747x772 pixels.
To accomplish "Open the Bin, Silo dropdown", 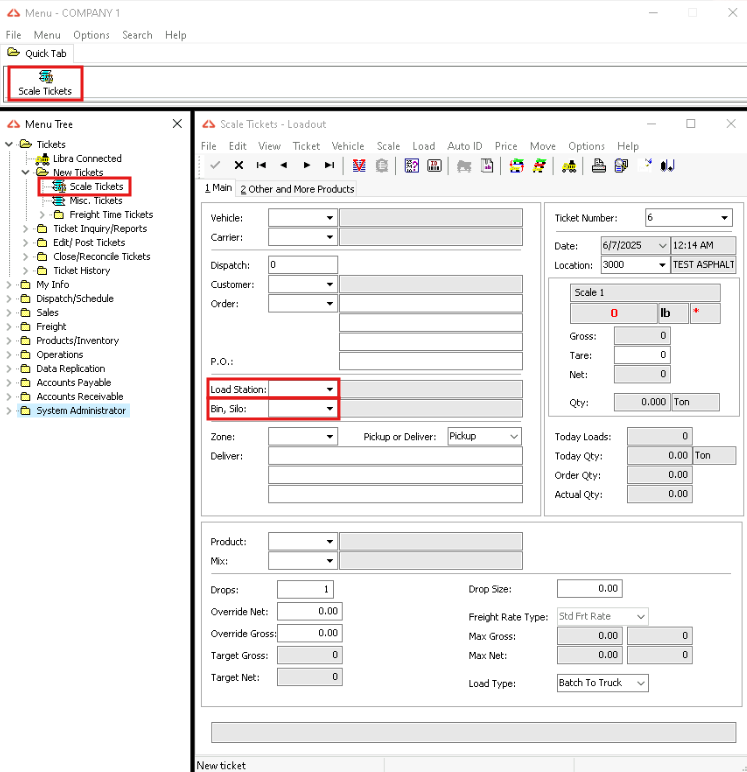I will click(329, 409).
